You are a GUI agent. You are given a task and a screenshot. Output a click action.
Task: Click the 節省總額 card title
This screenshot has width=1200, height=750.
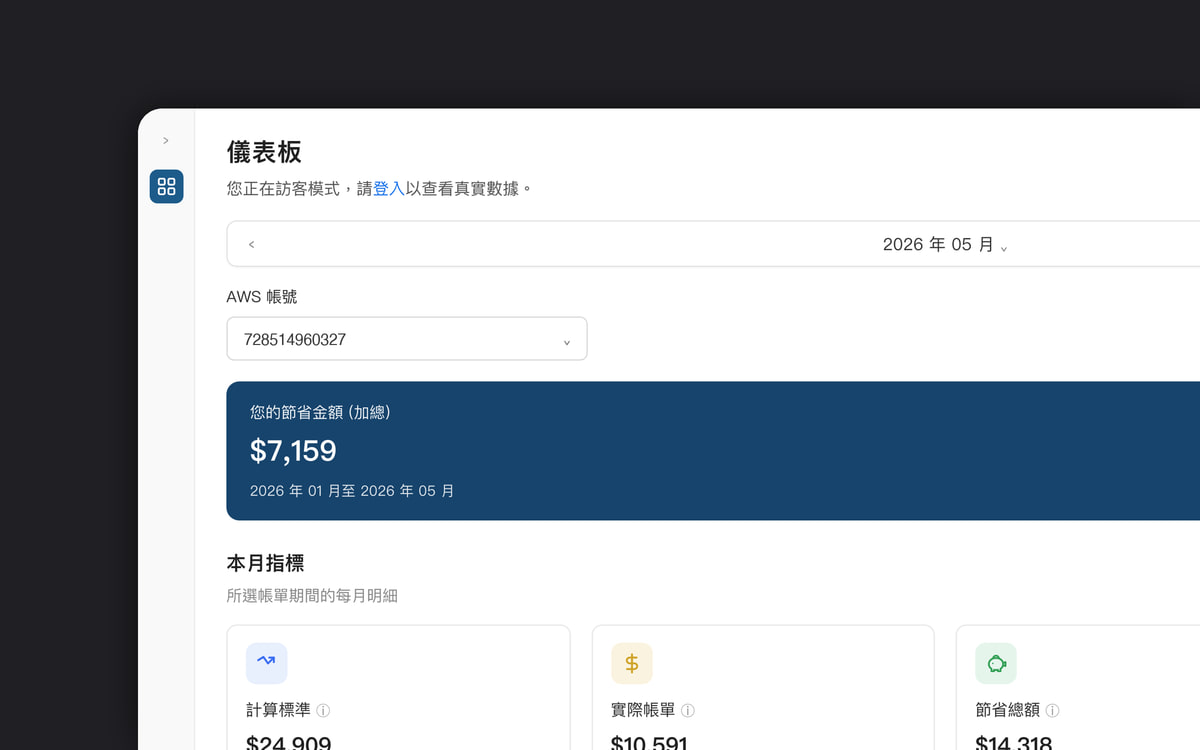[1008, 710]
